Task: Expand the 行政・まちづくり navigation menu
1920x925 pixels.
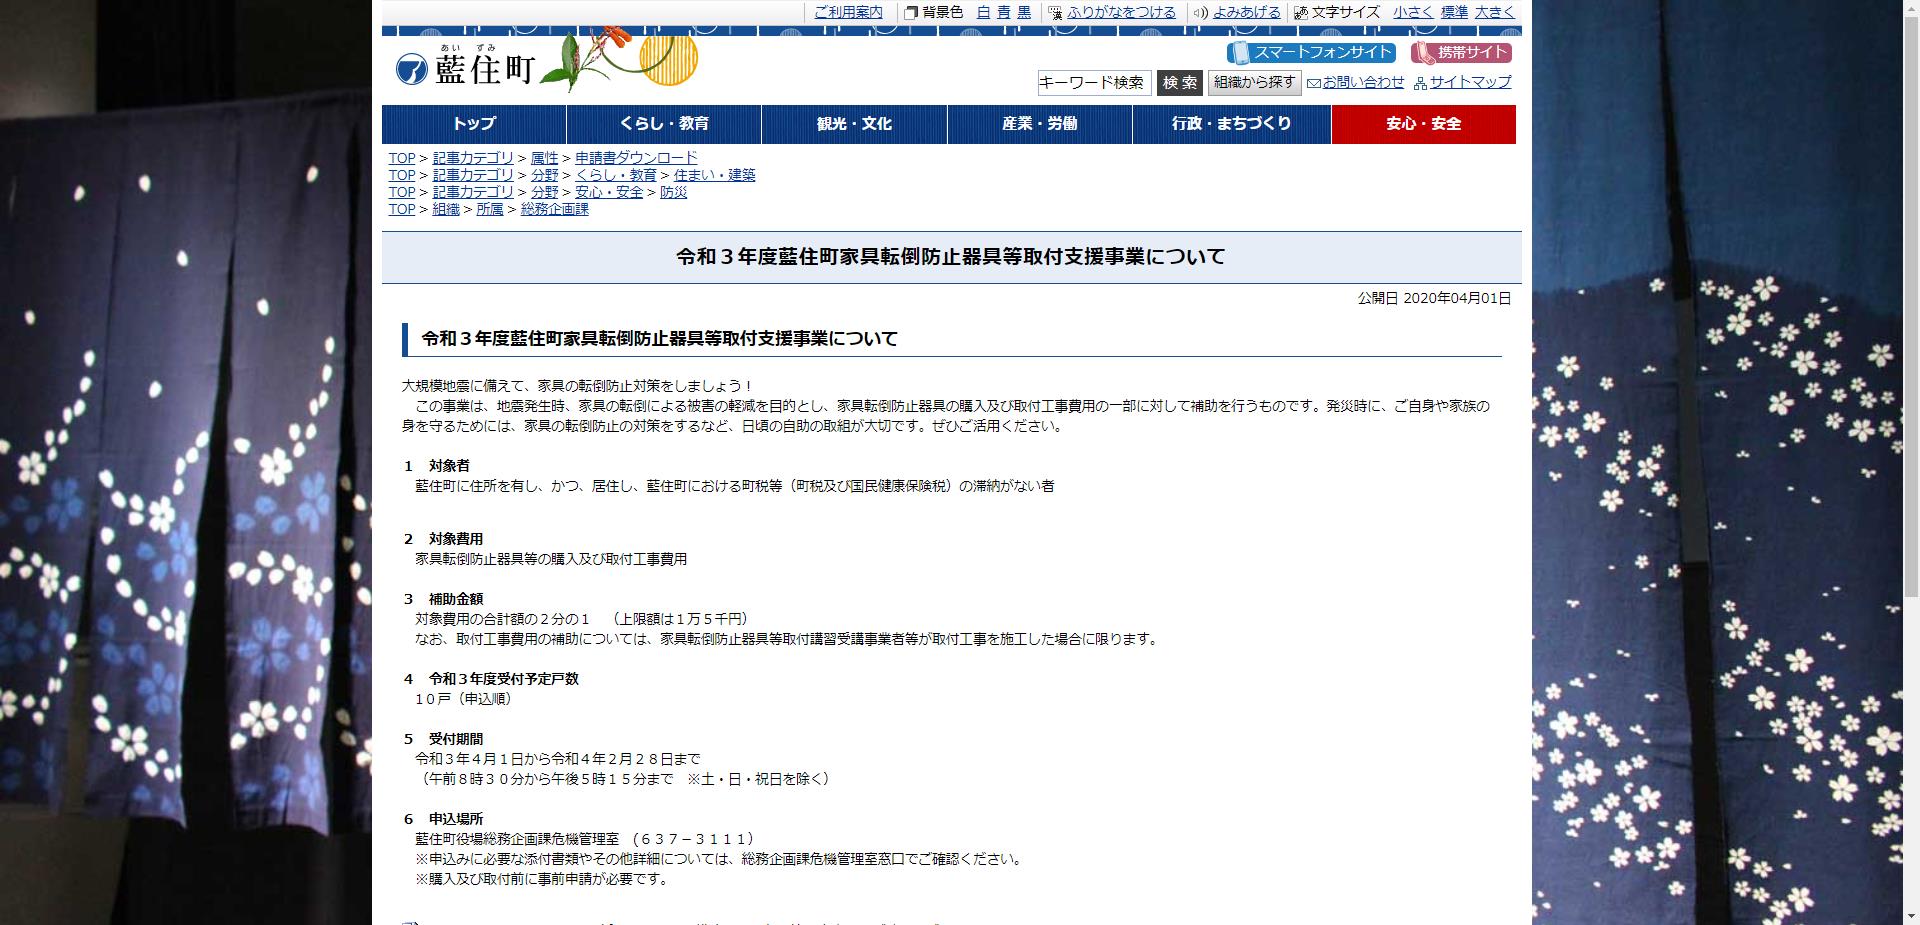Action: (1231, 124)
